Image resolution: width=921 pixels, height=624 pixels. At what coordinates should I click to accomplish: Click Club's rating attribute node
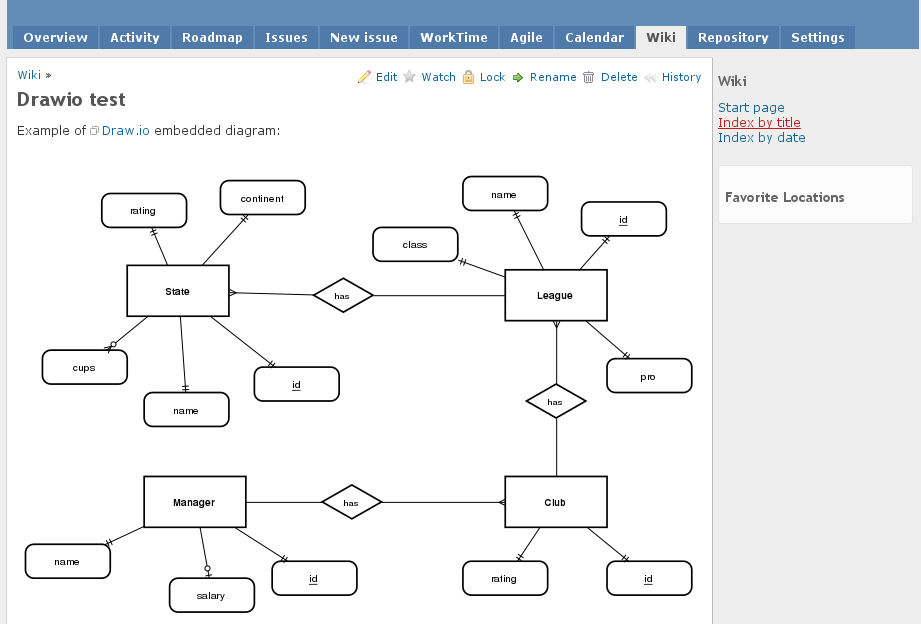[x=505, y=578]
